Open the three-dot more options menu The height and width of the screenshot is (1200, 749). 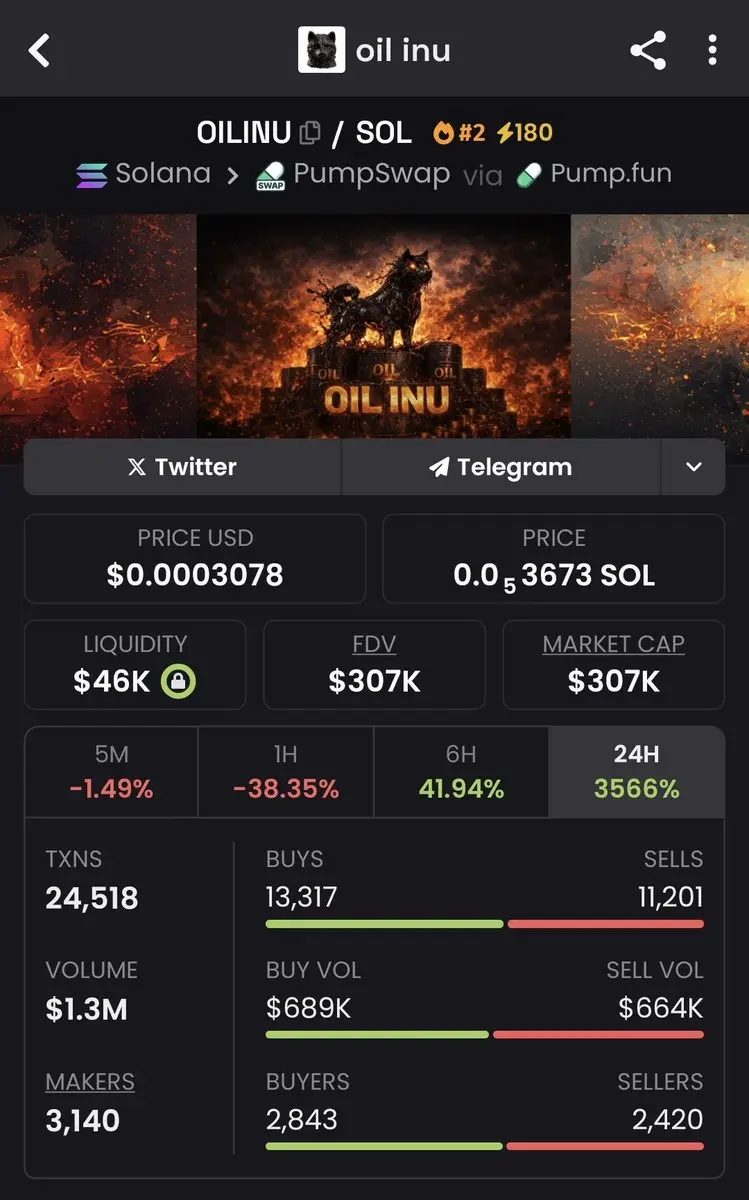(x=712, y=50)
